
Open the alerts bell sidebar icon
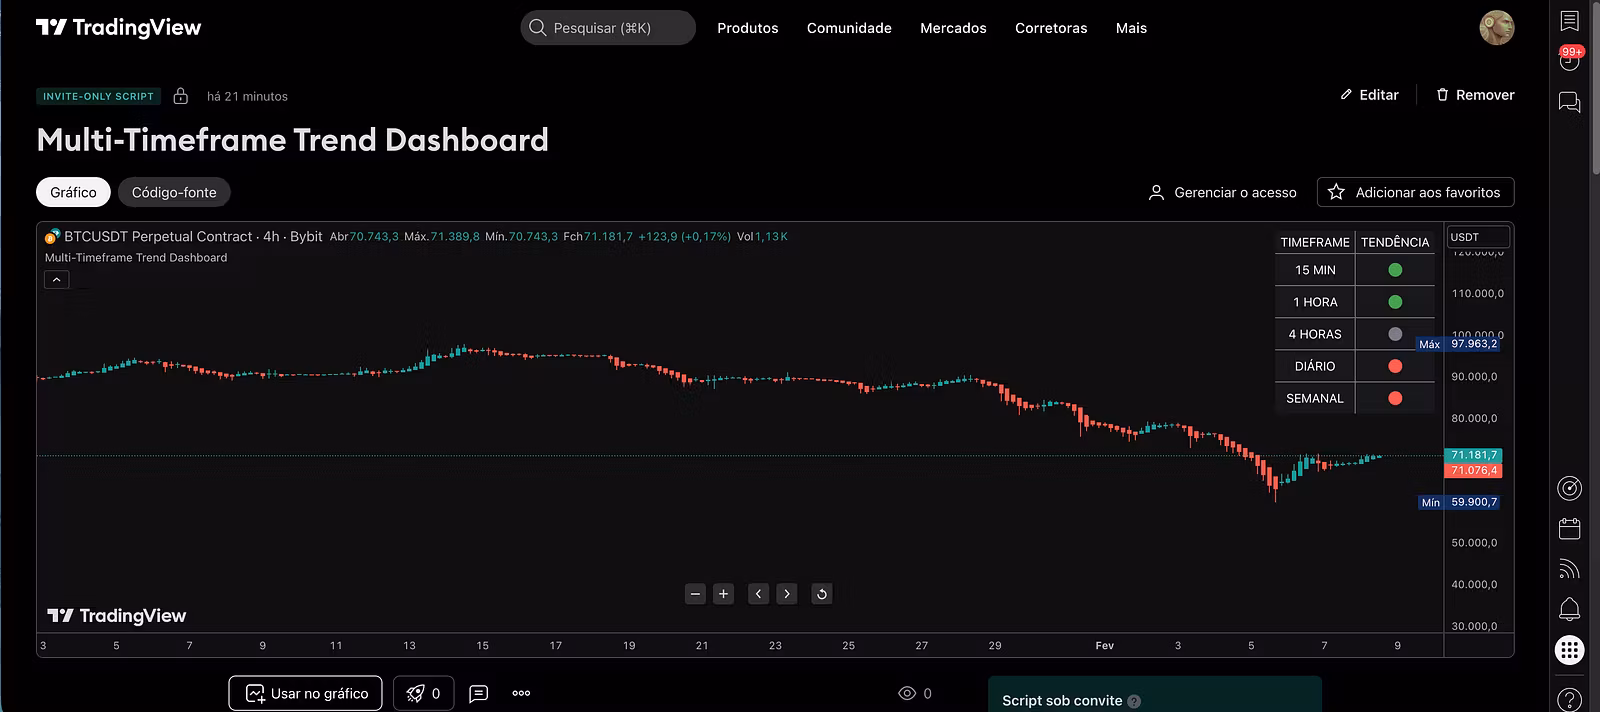(x=1570, y=609)
